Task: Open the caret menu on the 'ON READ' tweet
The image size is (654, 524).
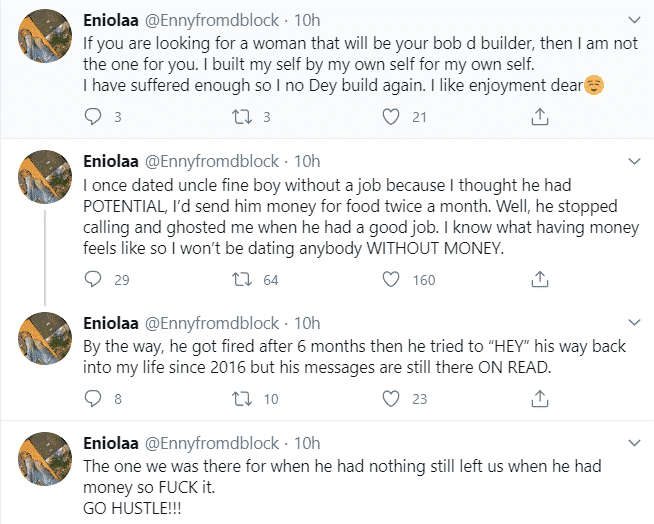Action: [633, 322]
